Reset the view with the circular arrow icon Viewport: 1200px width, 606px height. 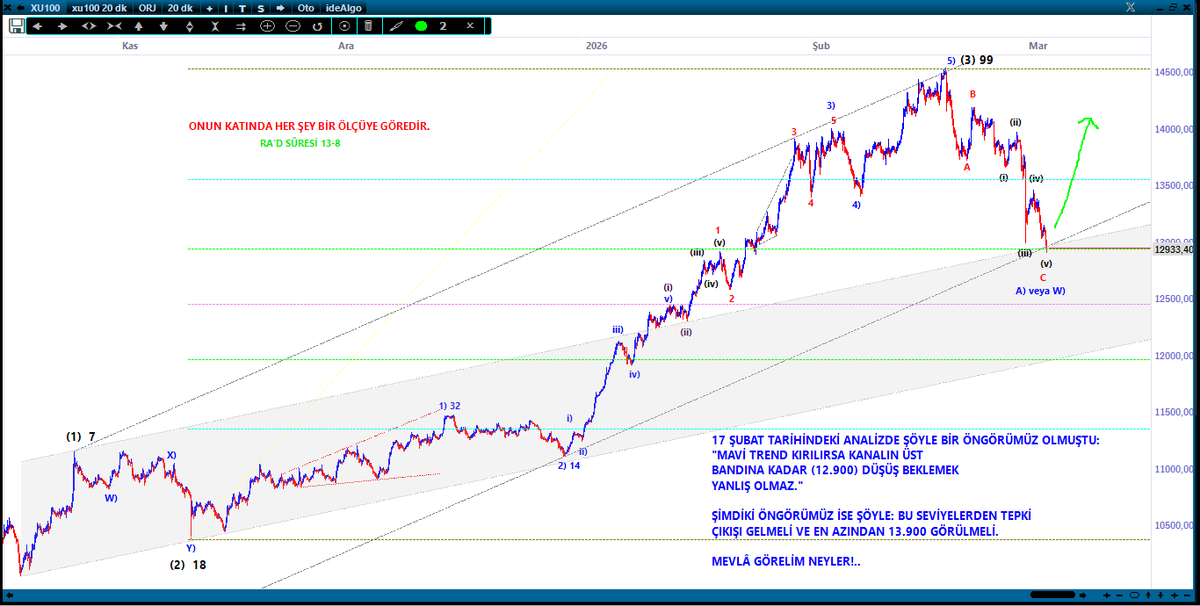pos(318,26)
